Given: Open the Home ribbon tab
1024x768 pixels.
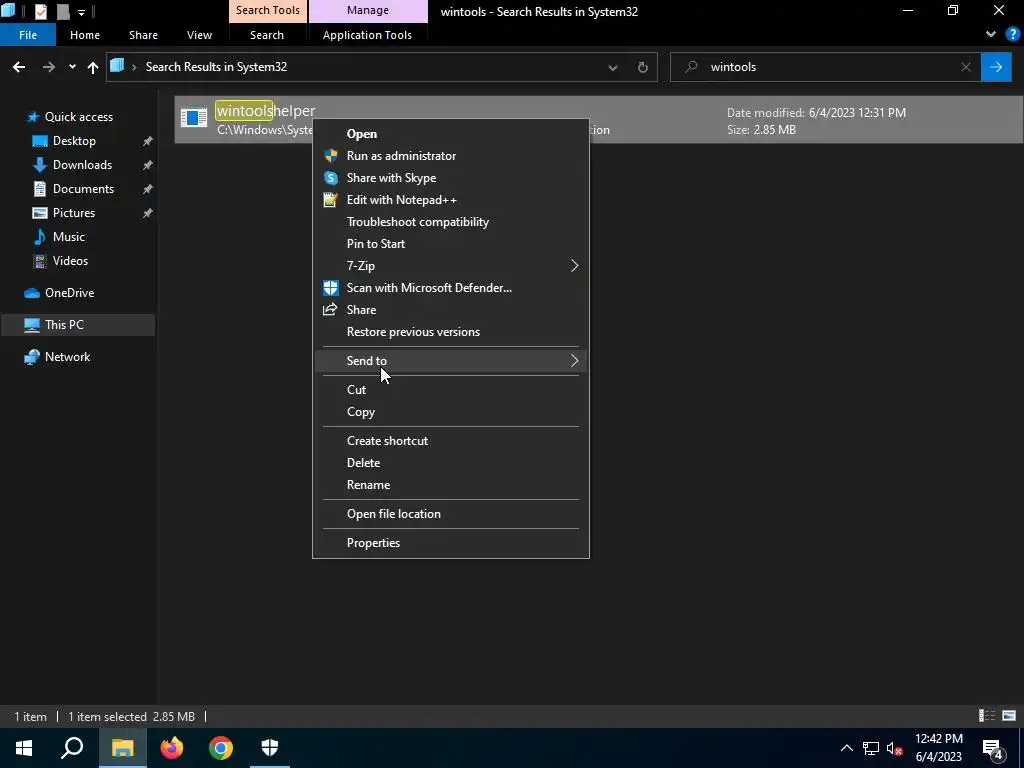Looking at the screenshot, I should click(x=85, y=35).
